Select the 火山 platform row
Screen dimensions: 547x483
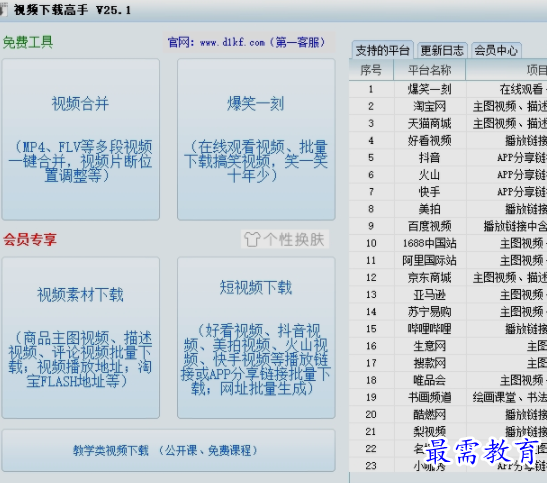pyautogui.click(x=429, y=175)
